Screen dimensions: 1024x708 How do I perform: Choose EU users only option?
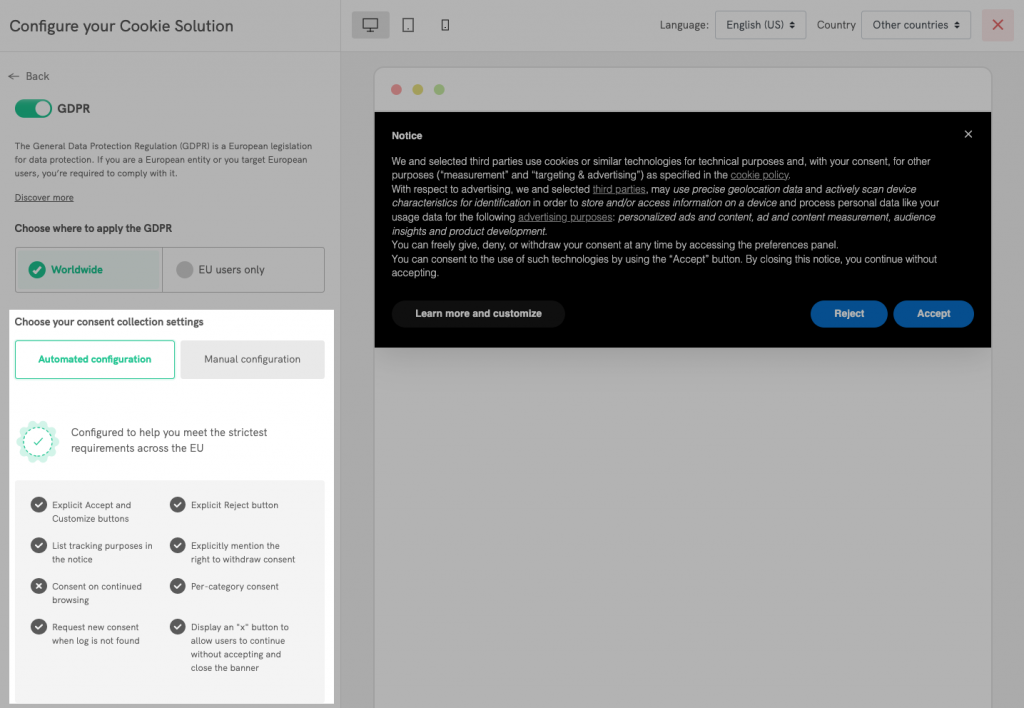(x=243, y=270)
